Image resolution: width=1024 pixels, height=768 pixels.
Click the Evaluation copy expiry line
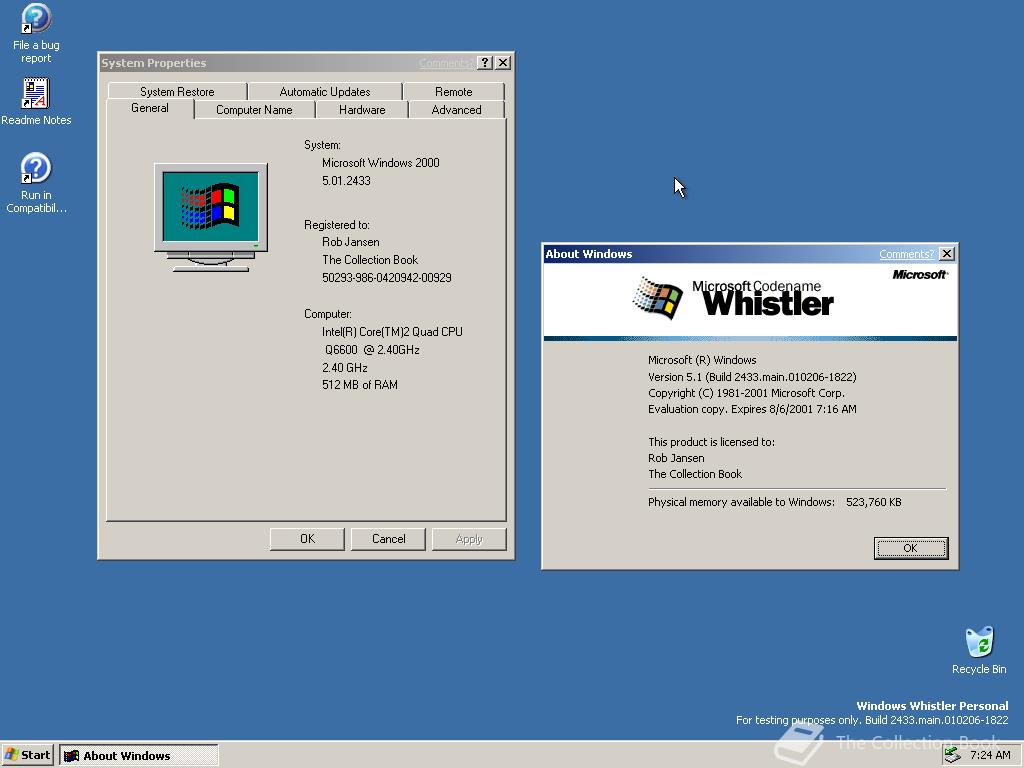pos(752,409)
